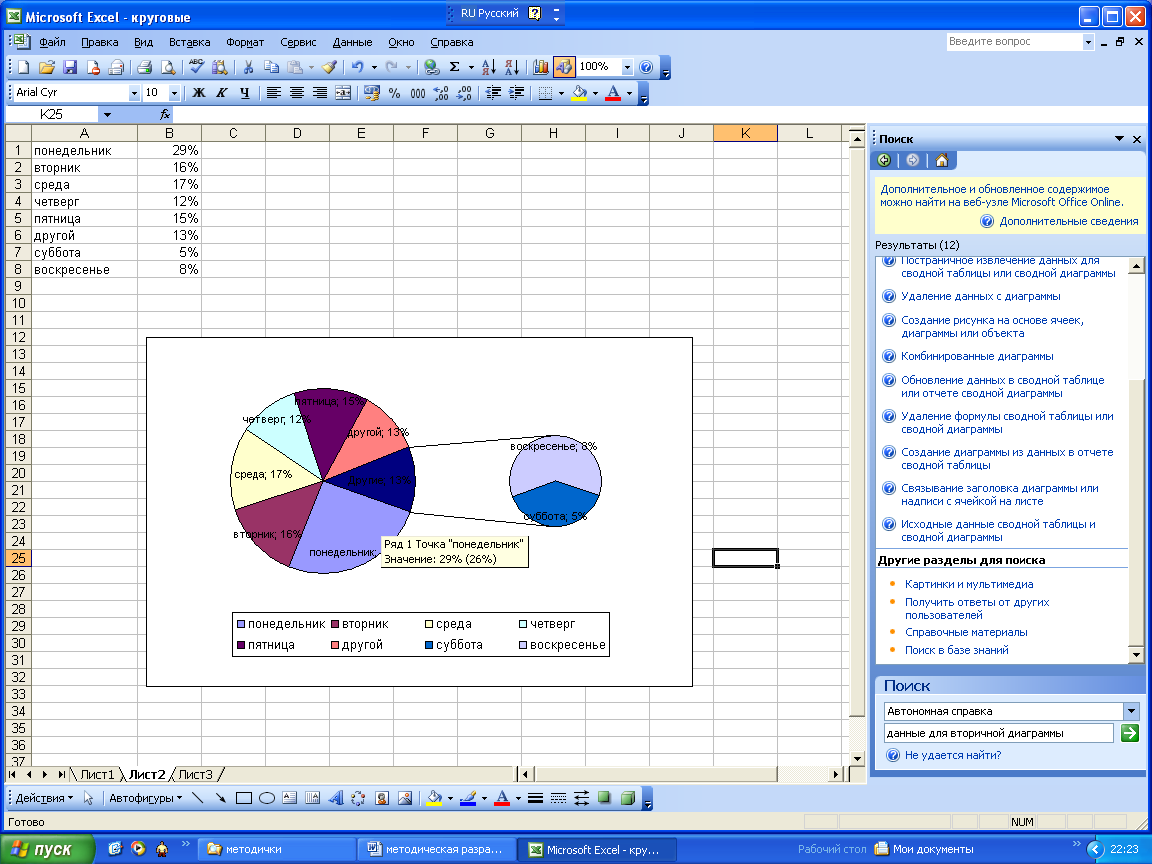The width and height of the screenshot is (1152, 864).
Task: Launch the Chart Wizard
Action: click(541, 68)
